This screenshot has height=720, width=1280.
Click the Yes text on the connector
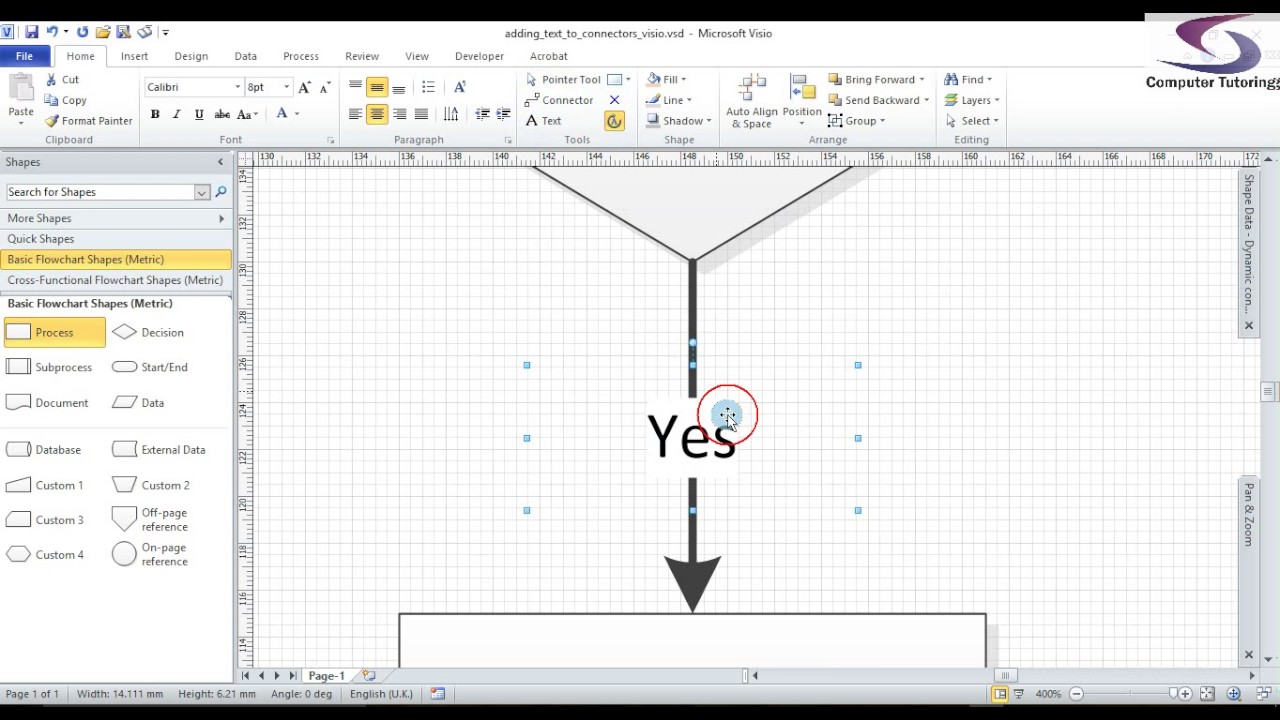[x=691, y=437]
